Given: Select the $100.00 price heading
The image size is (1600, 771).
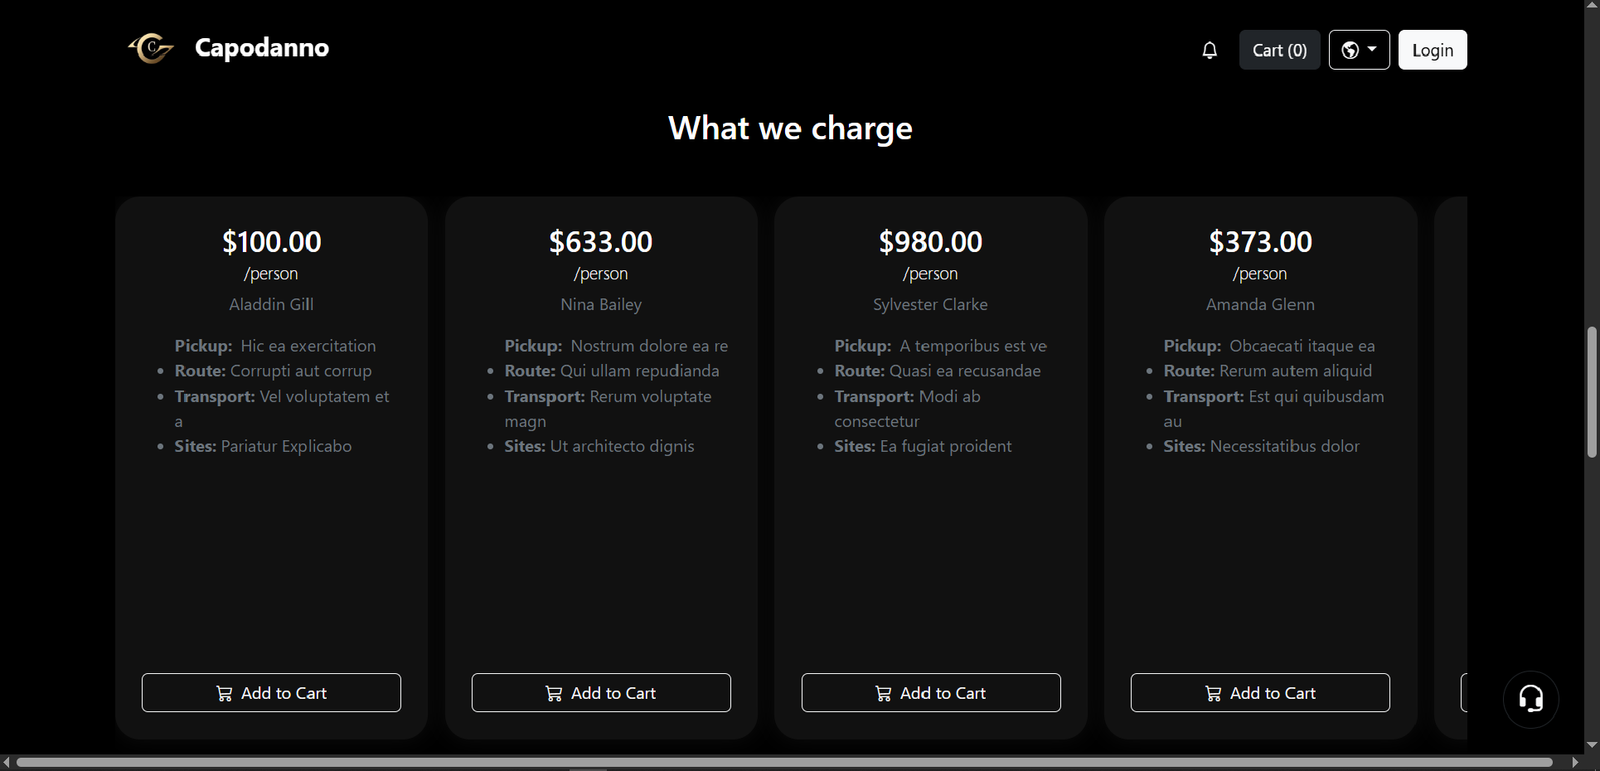Looking at the screenshot, I should click(x=271, y=242).
